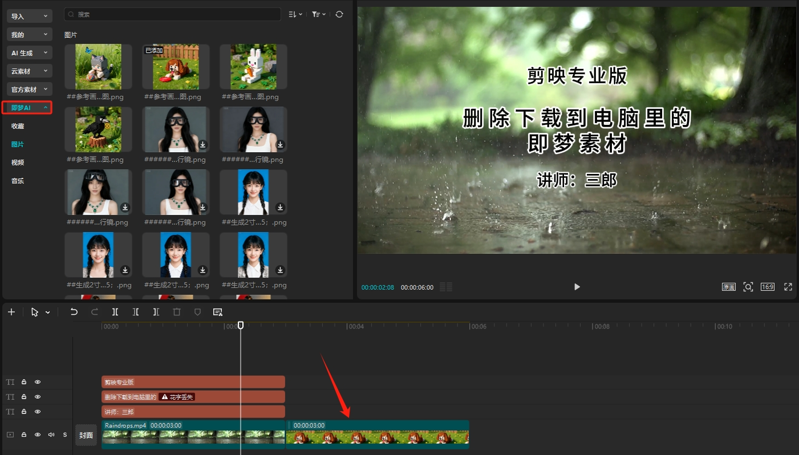This screenshot has width=799, height=455.
Task: Click the add track plus icon
Action: pos(12,312)
